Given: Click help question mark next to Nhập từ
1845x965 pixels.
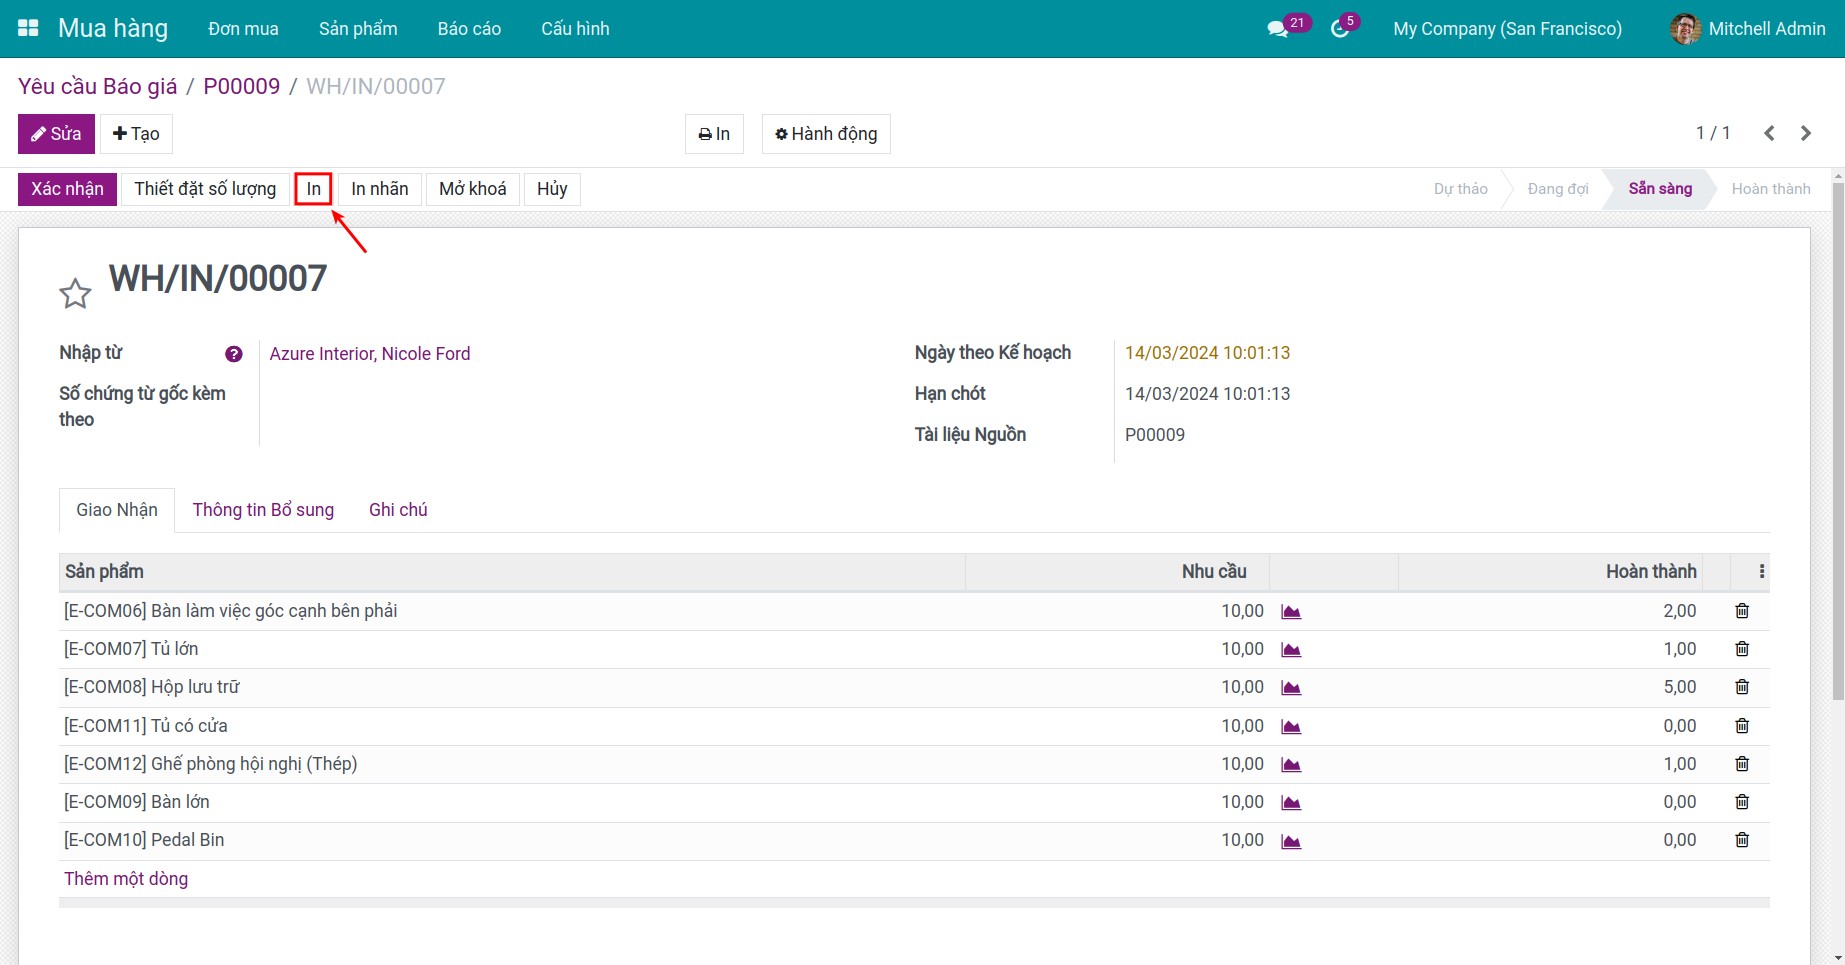Looking at the screenshot, I should click(x=234, y=354).
